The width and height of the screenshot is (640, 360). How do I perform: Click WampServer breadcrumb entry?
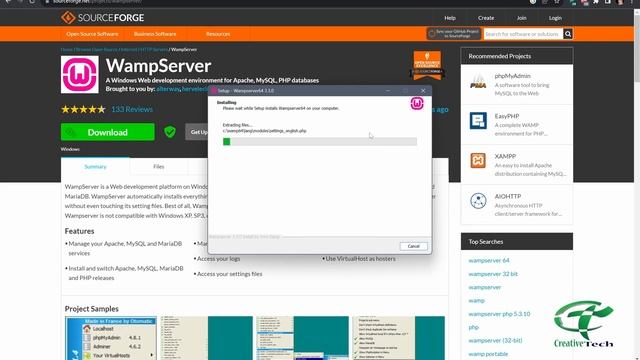pyautogui.click(x=184, y=49)
